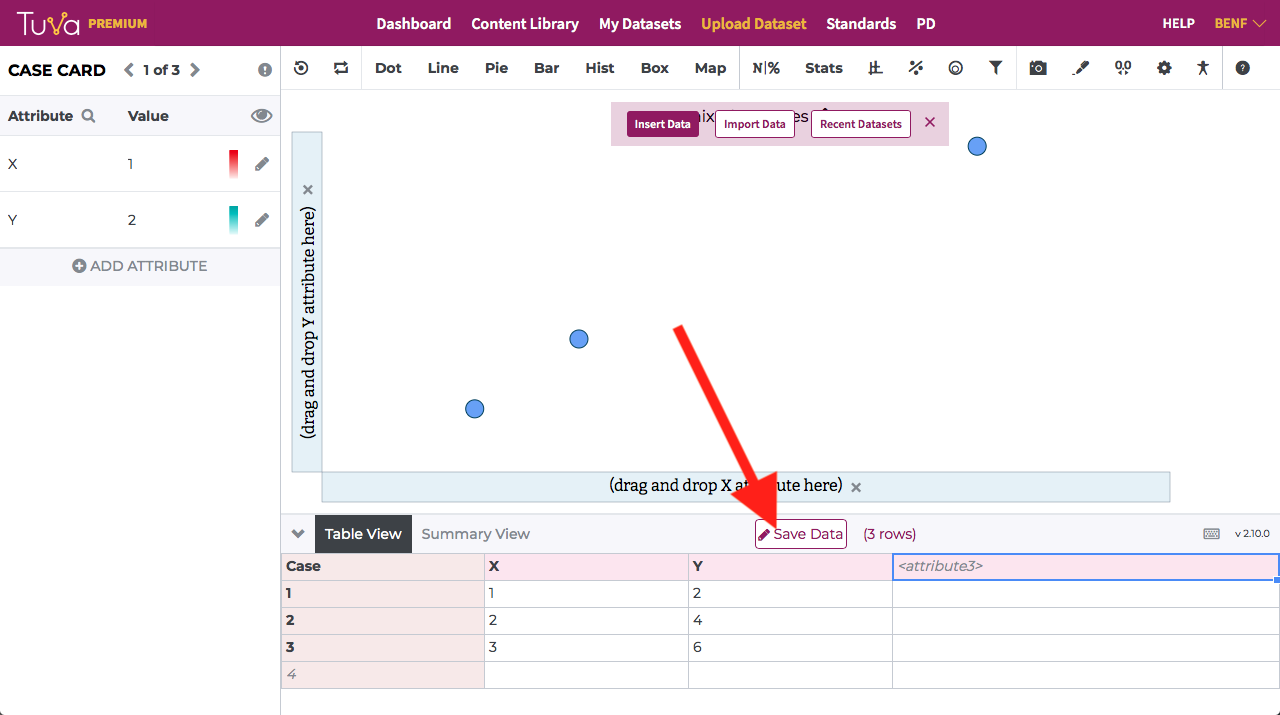Image resolution: width=1280 pixels, height=715 pixels.
Task: Open the accessibility figure icon
Action: click(x=1202, y=68)
